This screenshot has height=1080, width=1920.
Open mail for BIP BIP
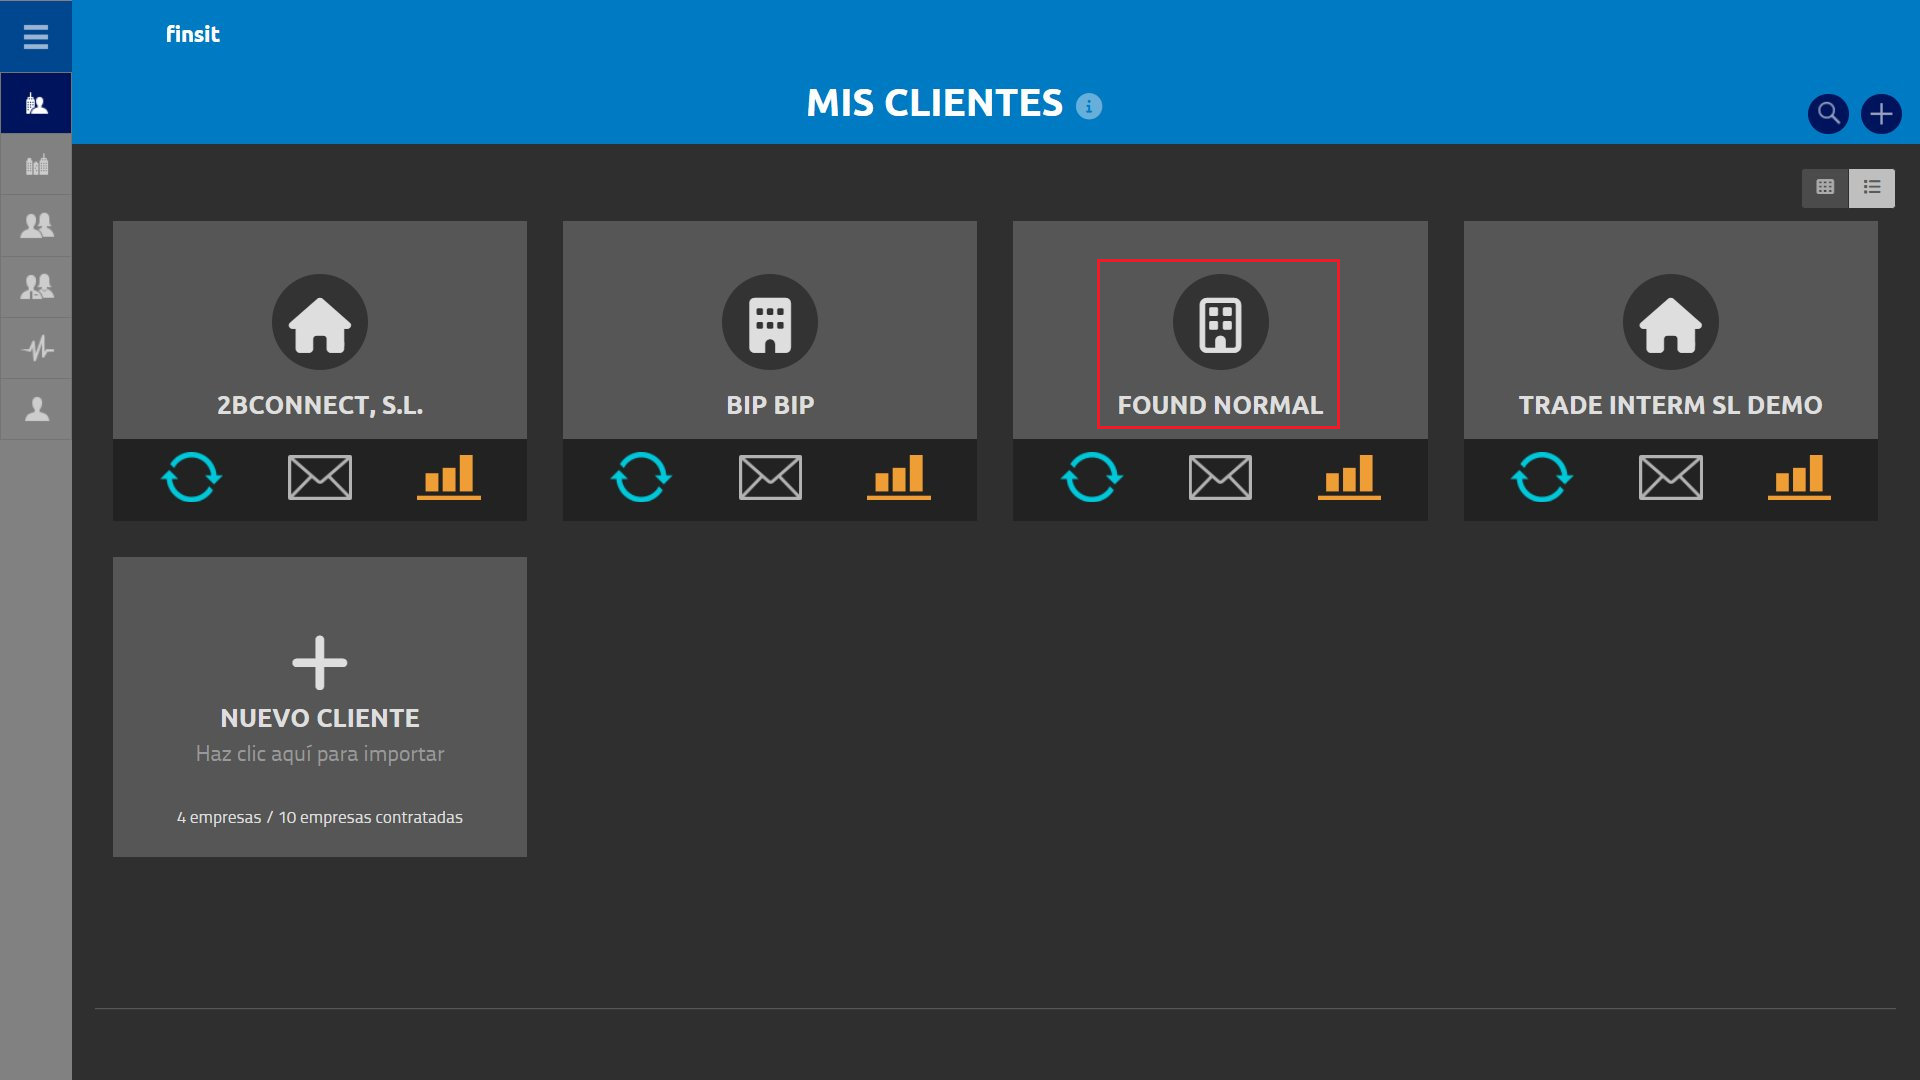770,477
